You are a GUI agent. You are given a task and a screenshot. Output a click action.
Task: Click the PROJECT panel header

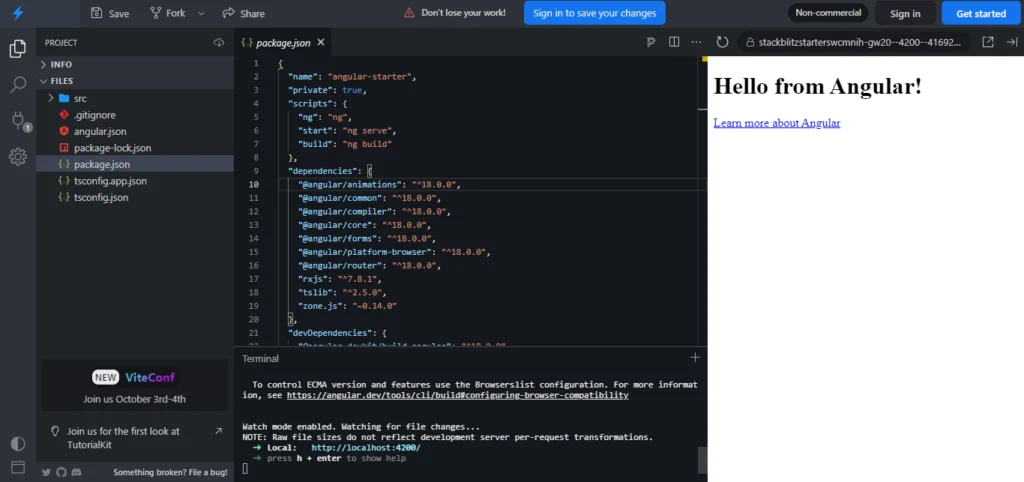pyautogui.click(x=61, y=42)
